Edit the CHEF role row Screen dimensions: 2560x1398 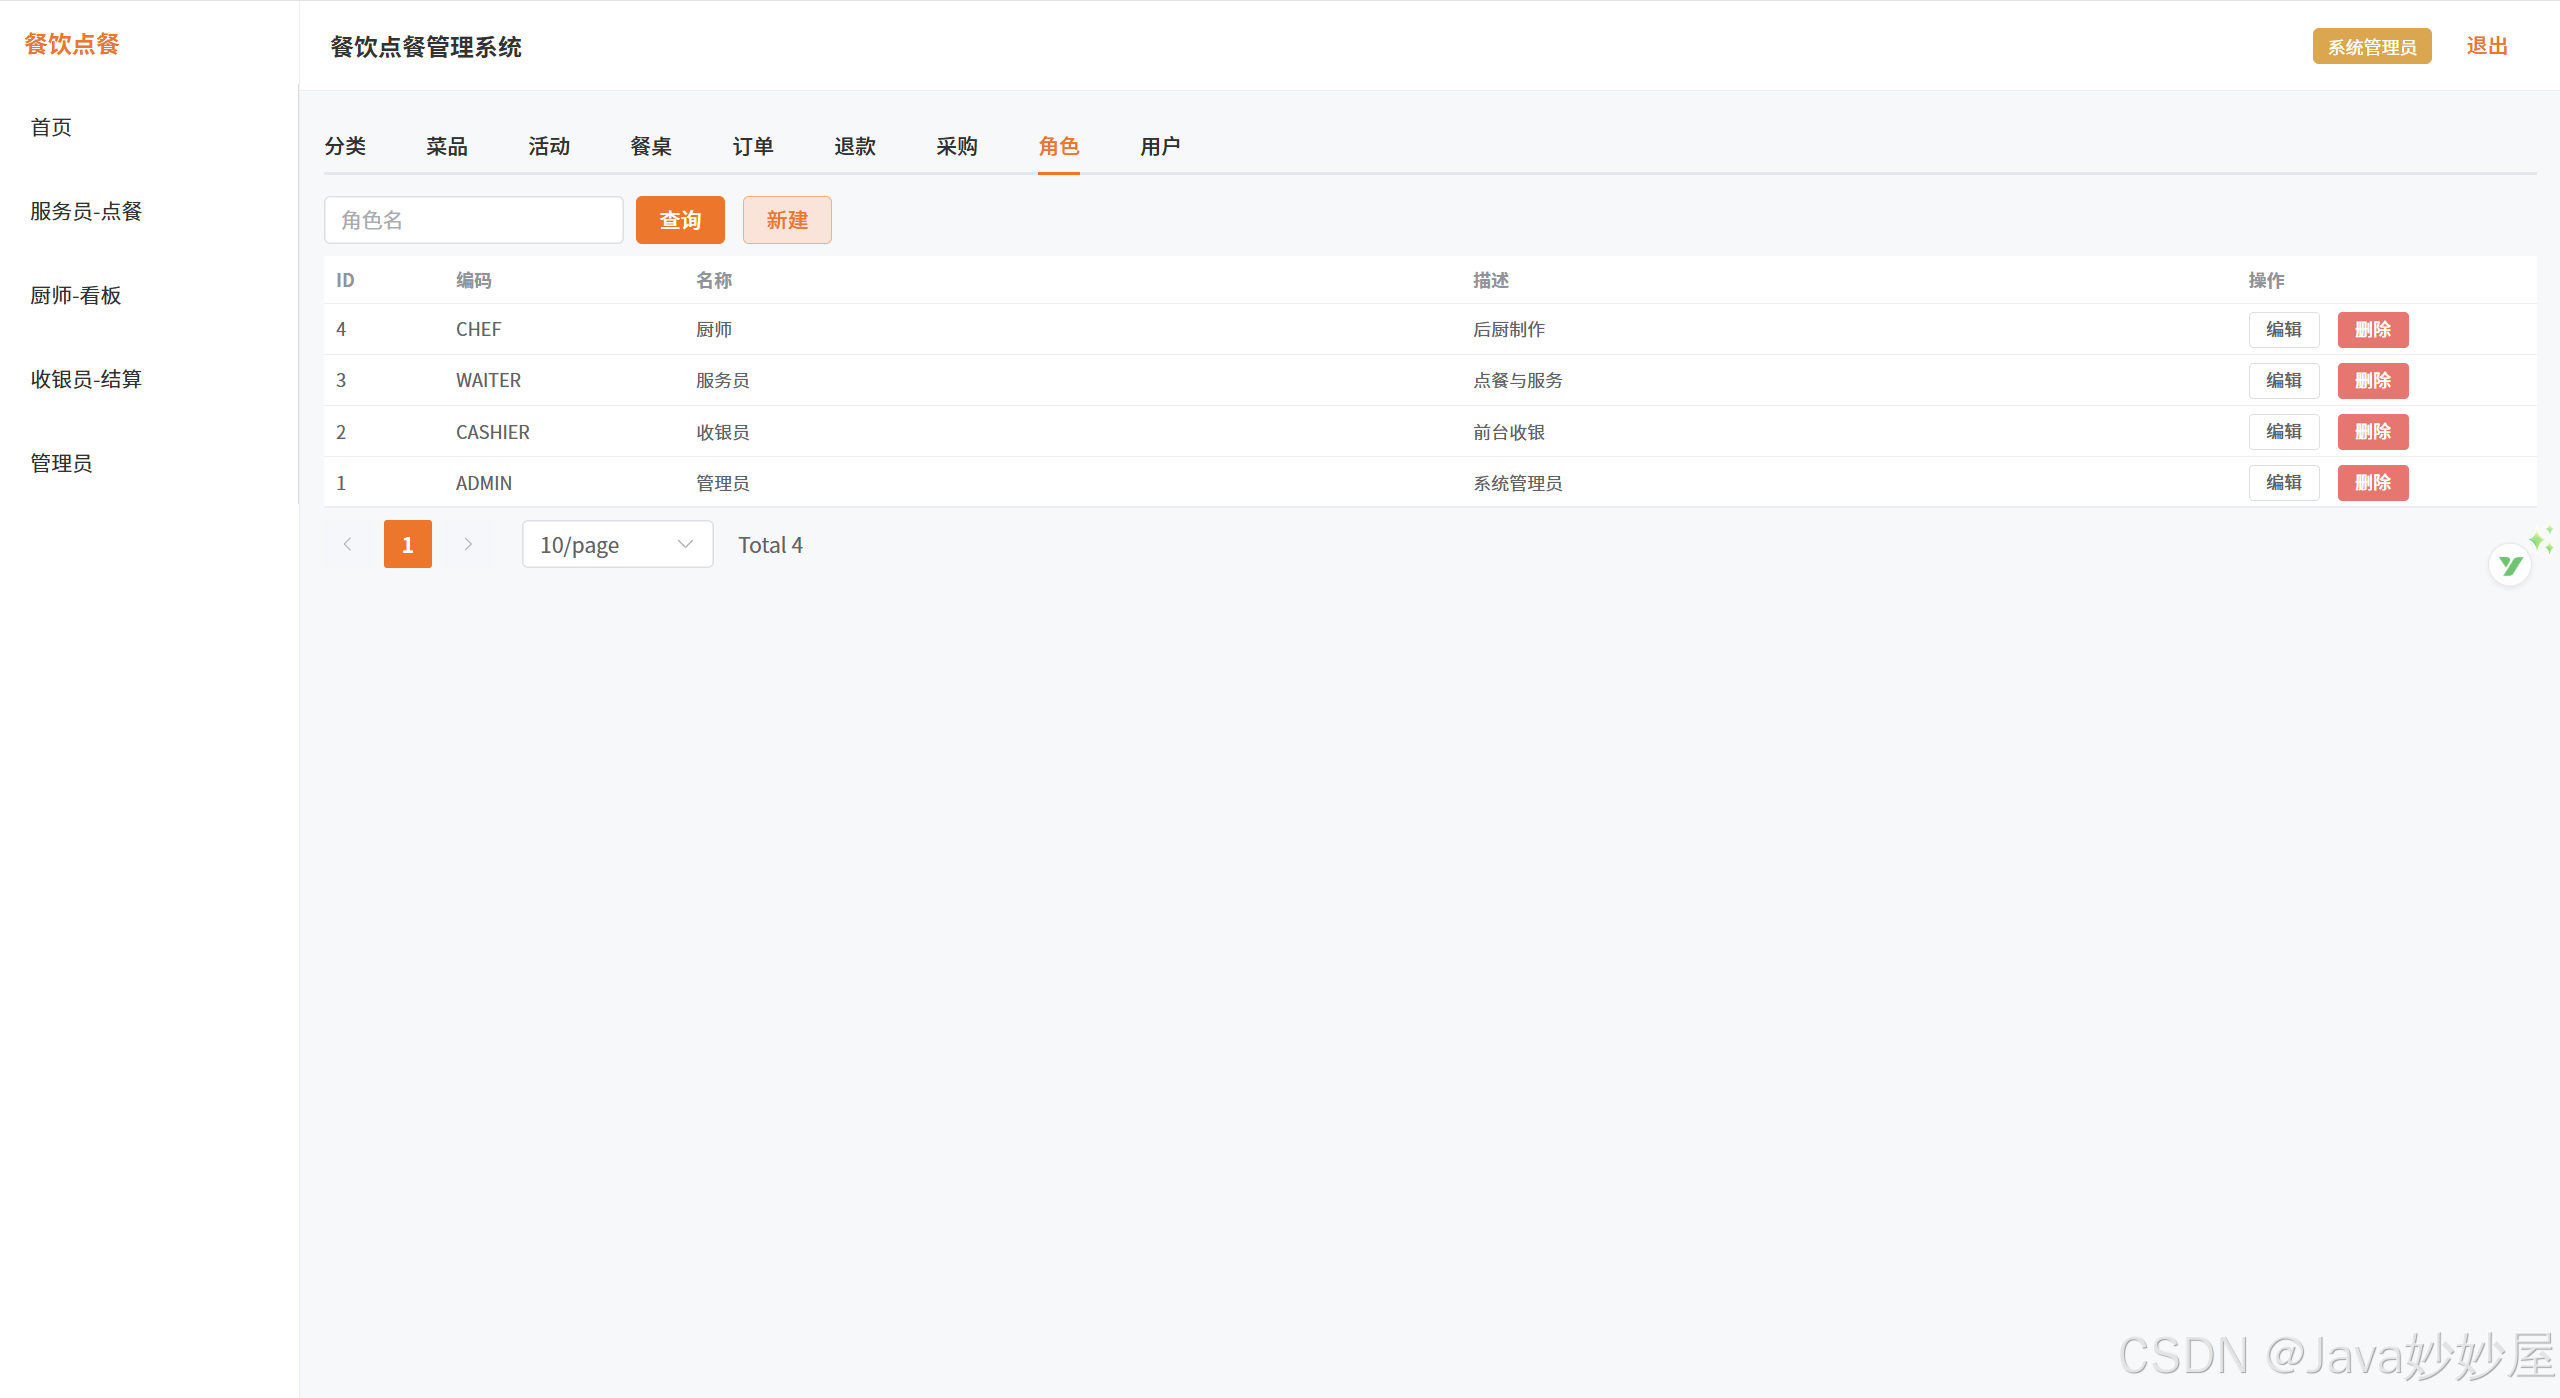click(x=2283, y=329)
